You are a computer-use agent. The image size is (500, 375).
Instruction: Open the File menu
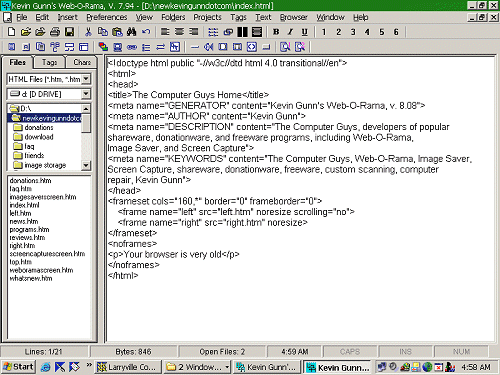tap(22, 17)
